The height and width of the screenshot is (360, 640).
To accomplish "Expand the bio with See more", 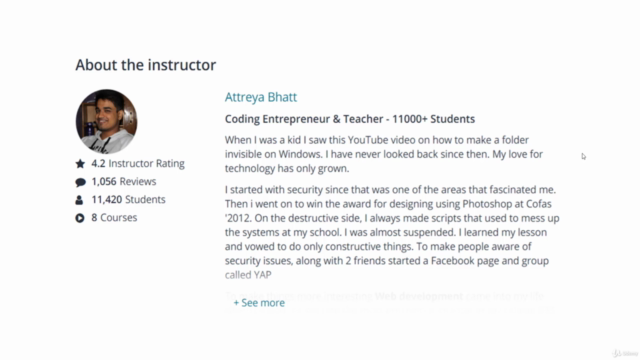I will [x=259, y=303].
